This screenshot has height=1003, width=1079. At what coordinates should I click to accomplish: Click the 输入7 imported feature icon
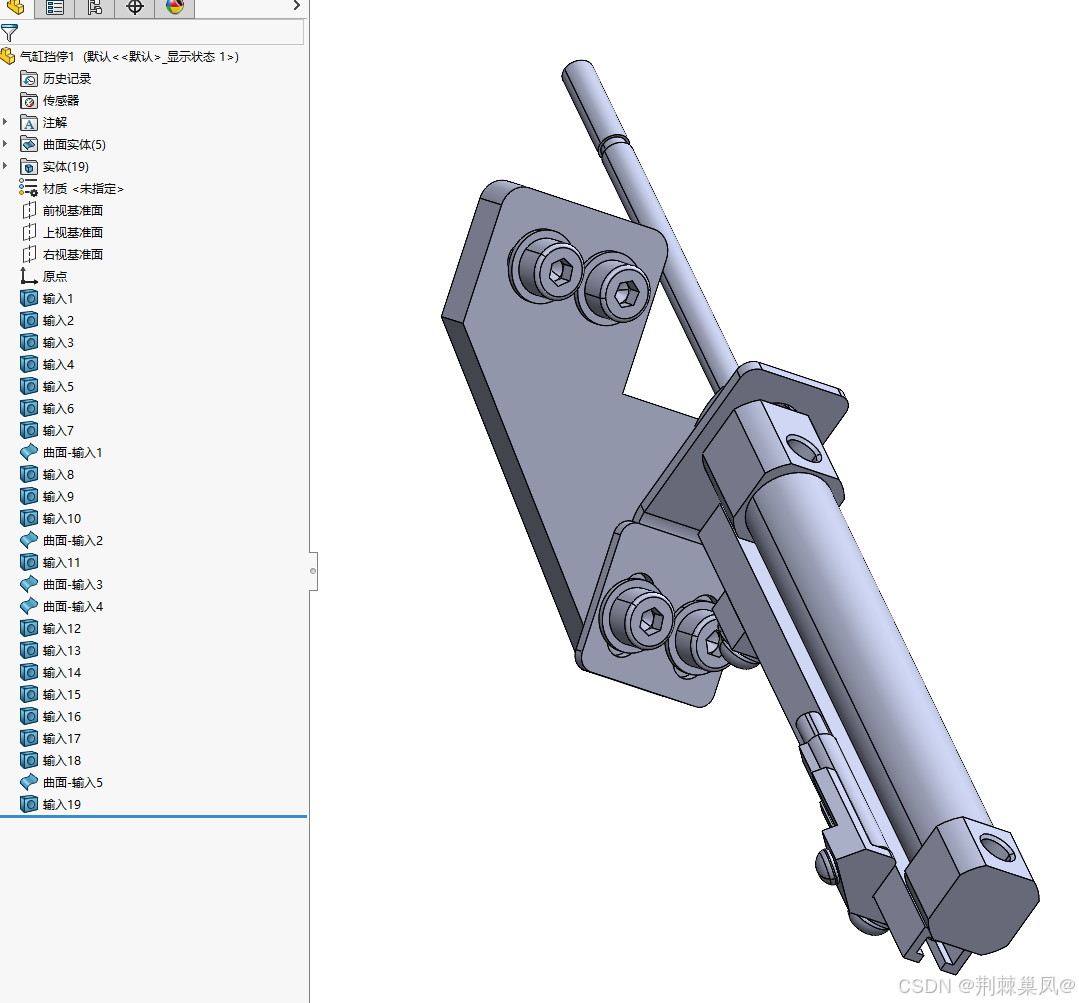click(29, 431)
